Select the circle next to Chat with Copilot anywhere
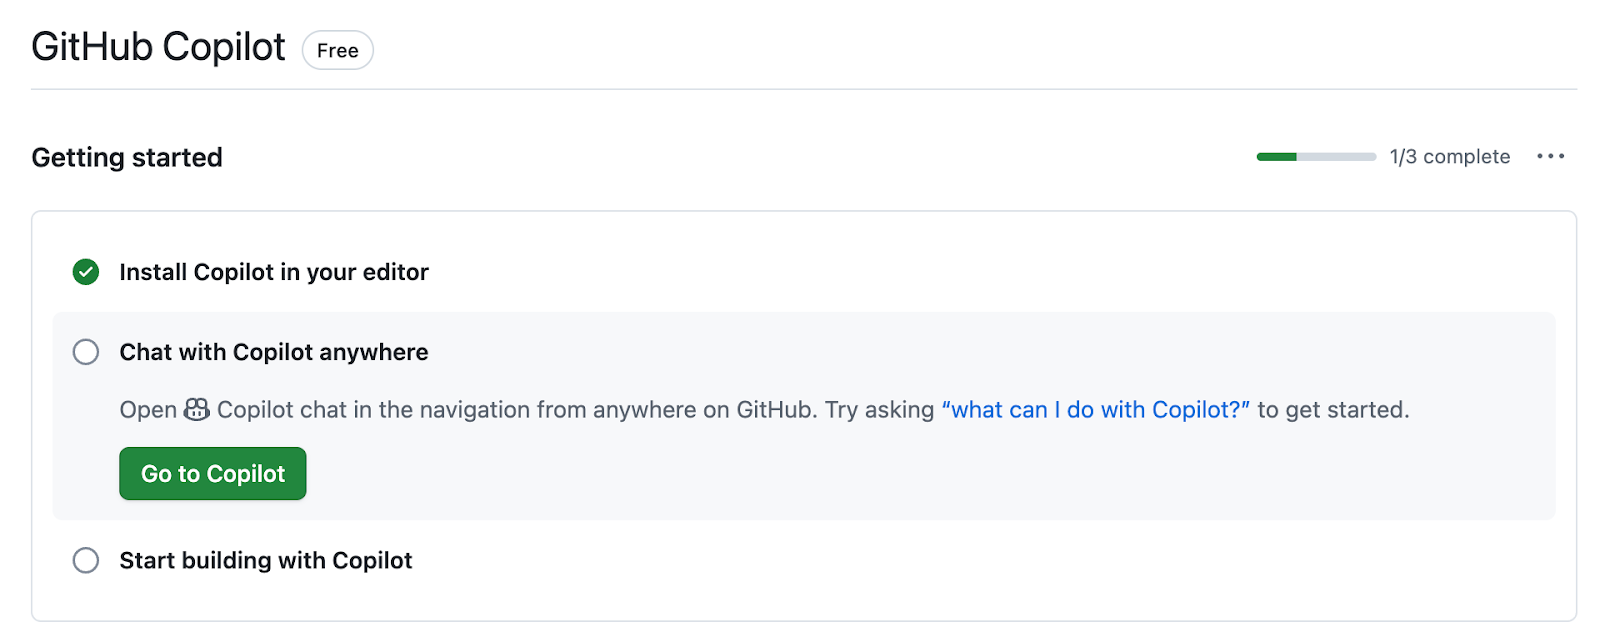Screen dimensions: 1600x642 tap(86, 352)
